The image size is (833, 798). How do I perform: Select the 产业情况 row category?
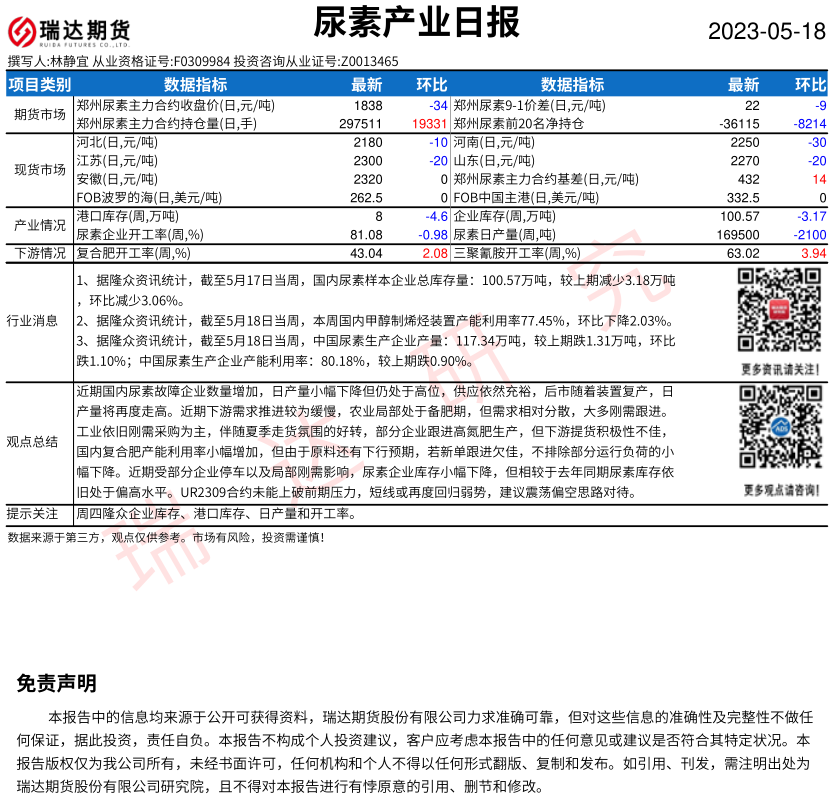coord(40,224)
